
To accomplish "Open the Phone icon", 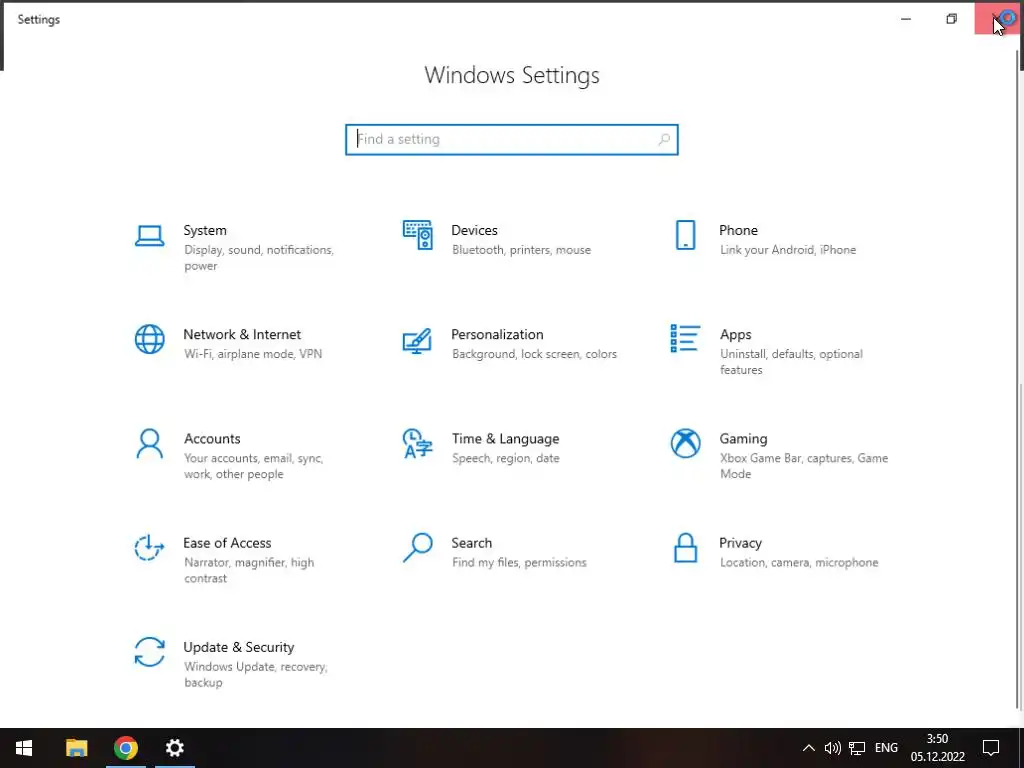I will (x=685, y=235).
